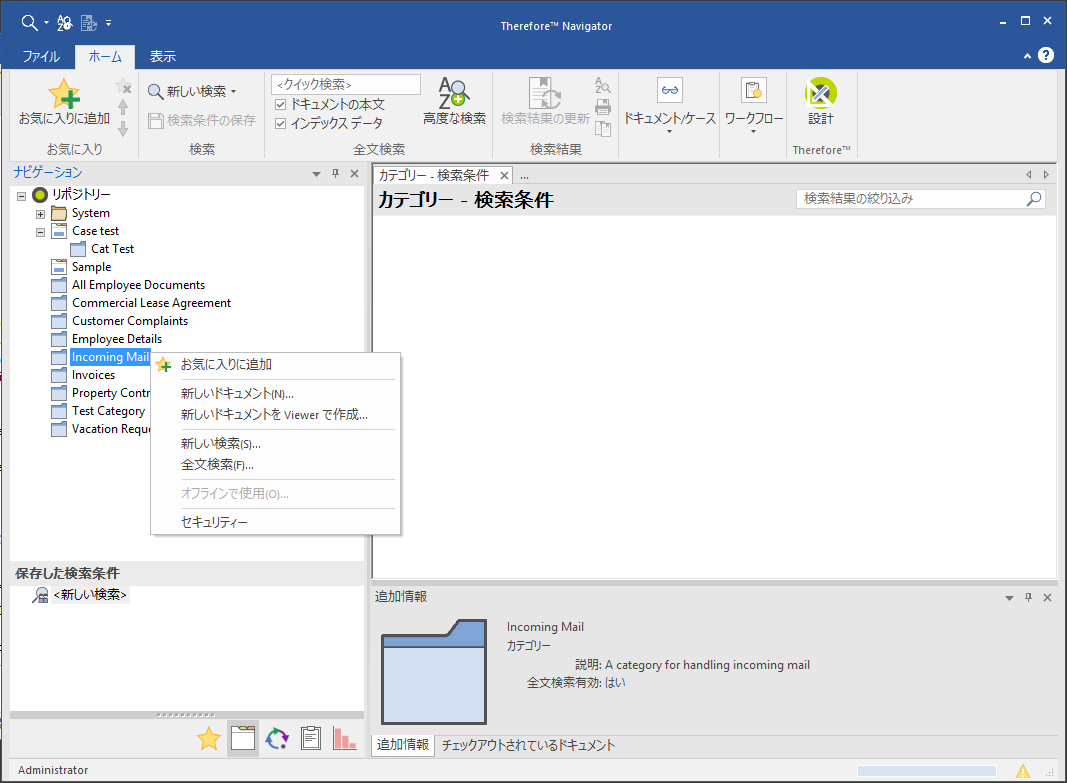Screen dimensions: 1067x783
Task: Choose 全文検索(F)... in context menu
Action: coord(275,465)
